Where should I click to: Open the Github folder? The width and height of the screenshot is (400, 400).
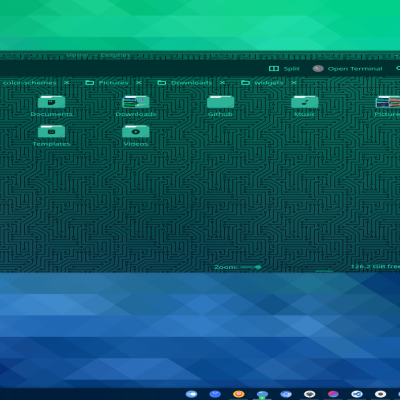[220, 106]
